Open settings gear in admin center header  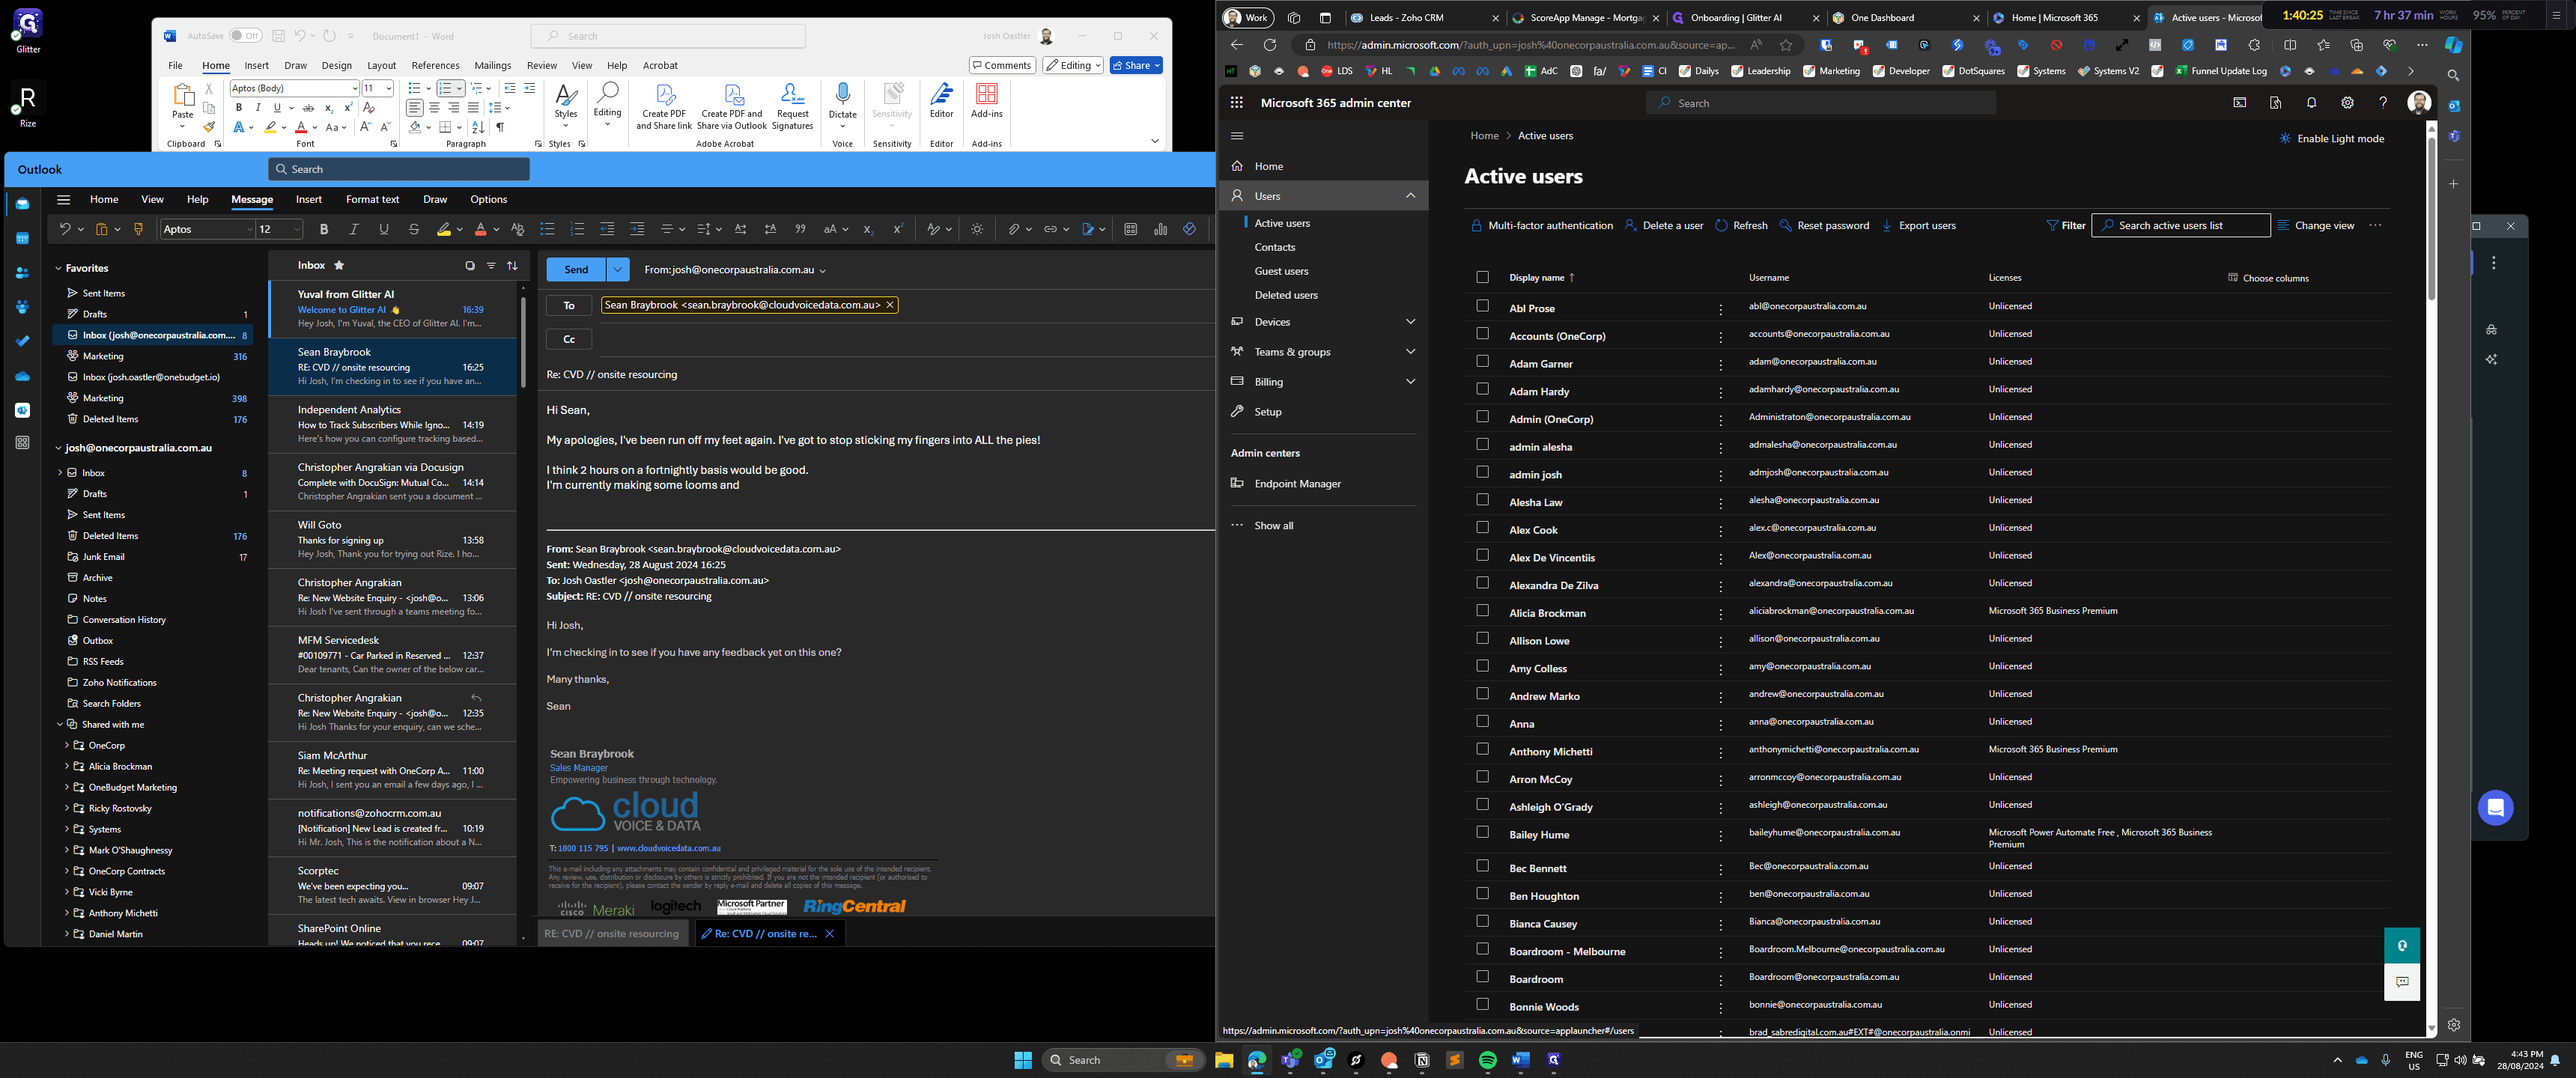pos(2347,103)
